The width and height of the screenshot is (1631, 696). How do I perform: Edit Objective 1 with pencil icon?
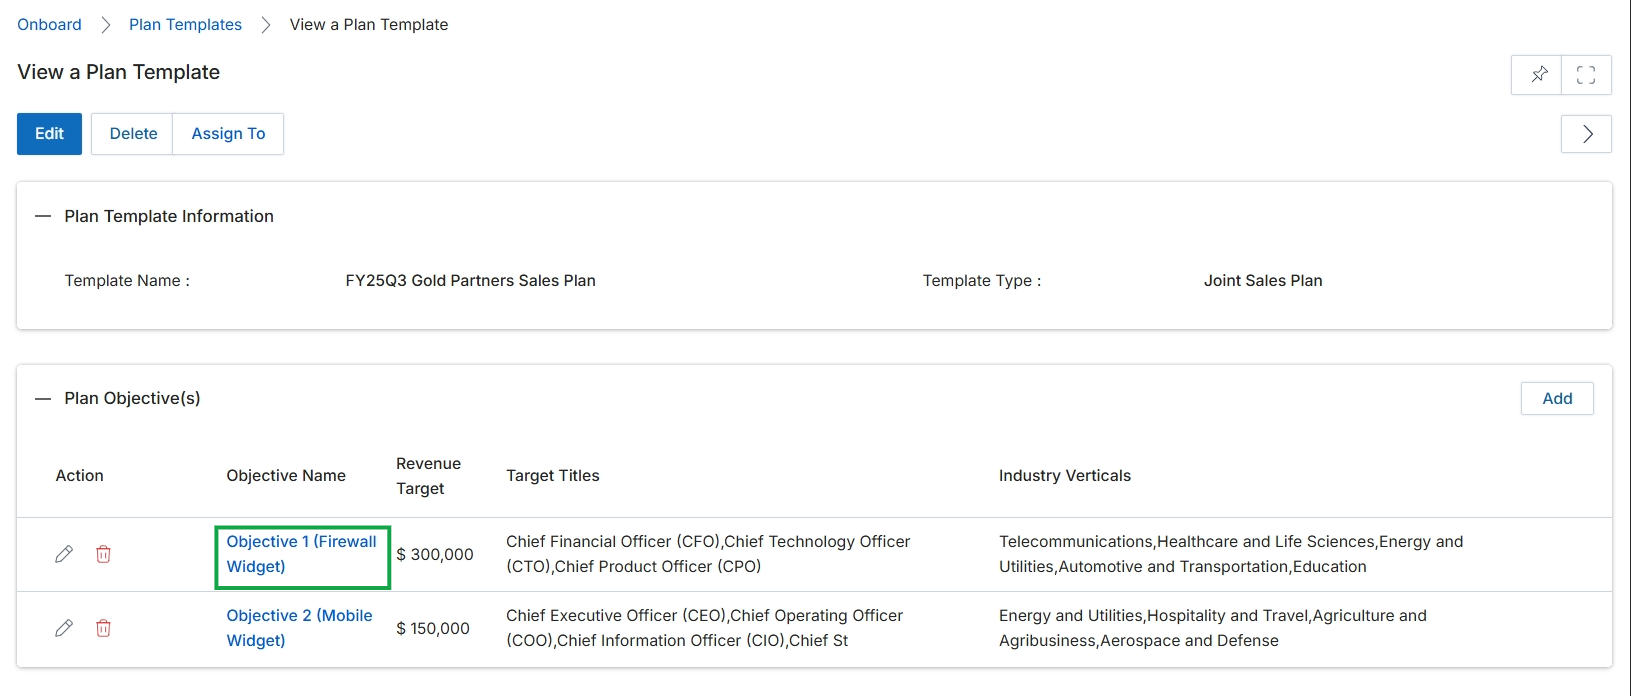coord(64,554)
